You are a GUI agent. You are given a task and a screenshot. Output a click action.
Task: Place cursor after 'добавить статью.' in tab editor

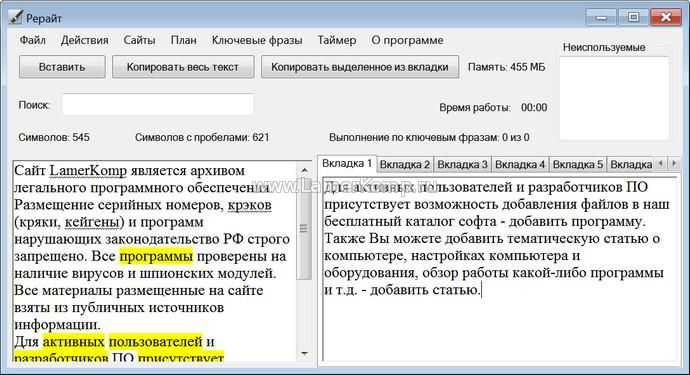pyautogui.click(x=481, y=290)
